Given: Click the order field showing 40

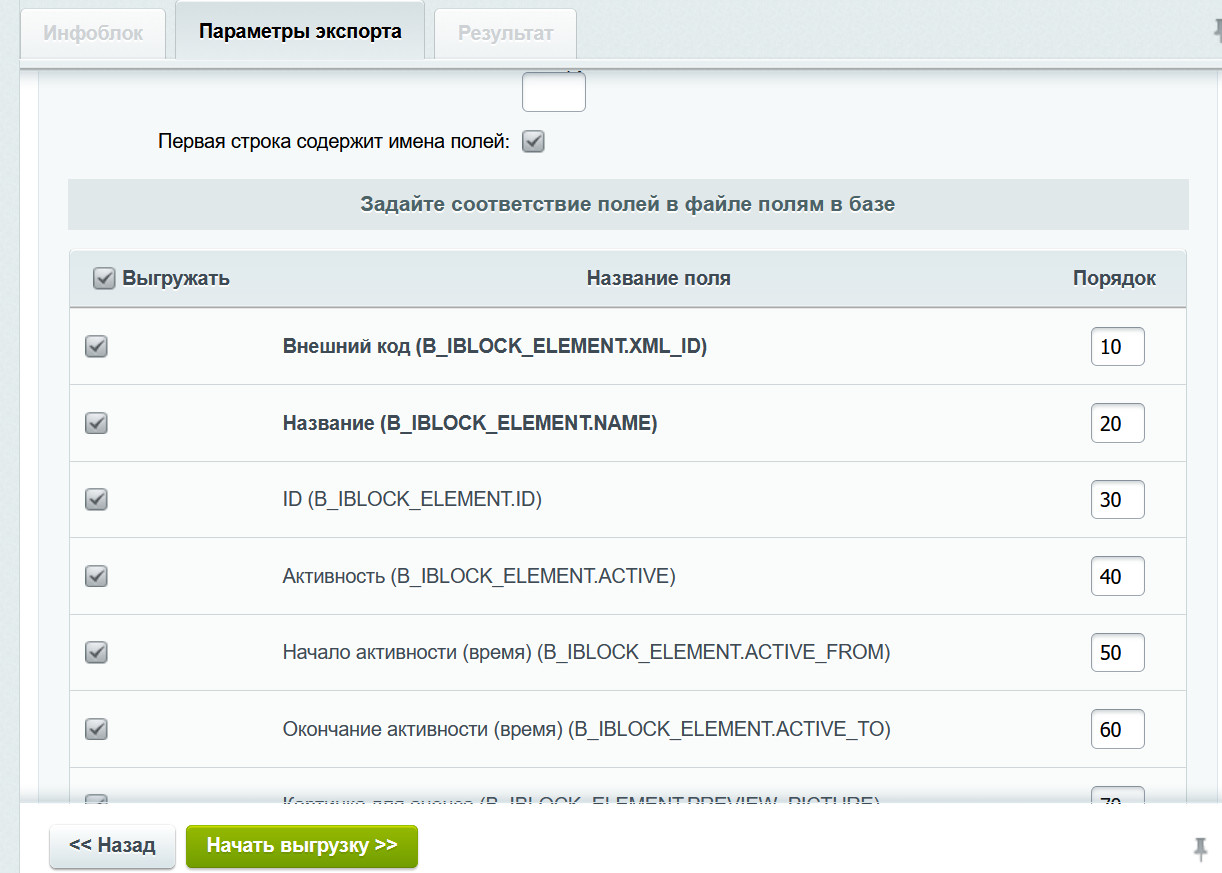Looking at the screenshot, I should (x=1117, y=576).
